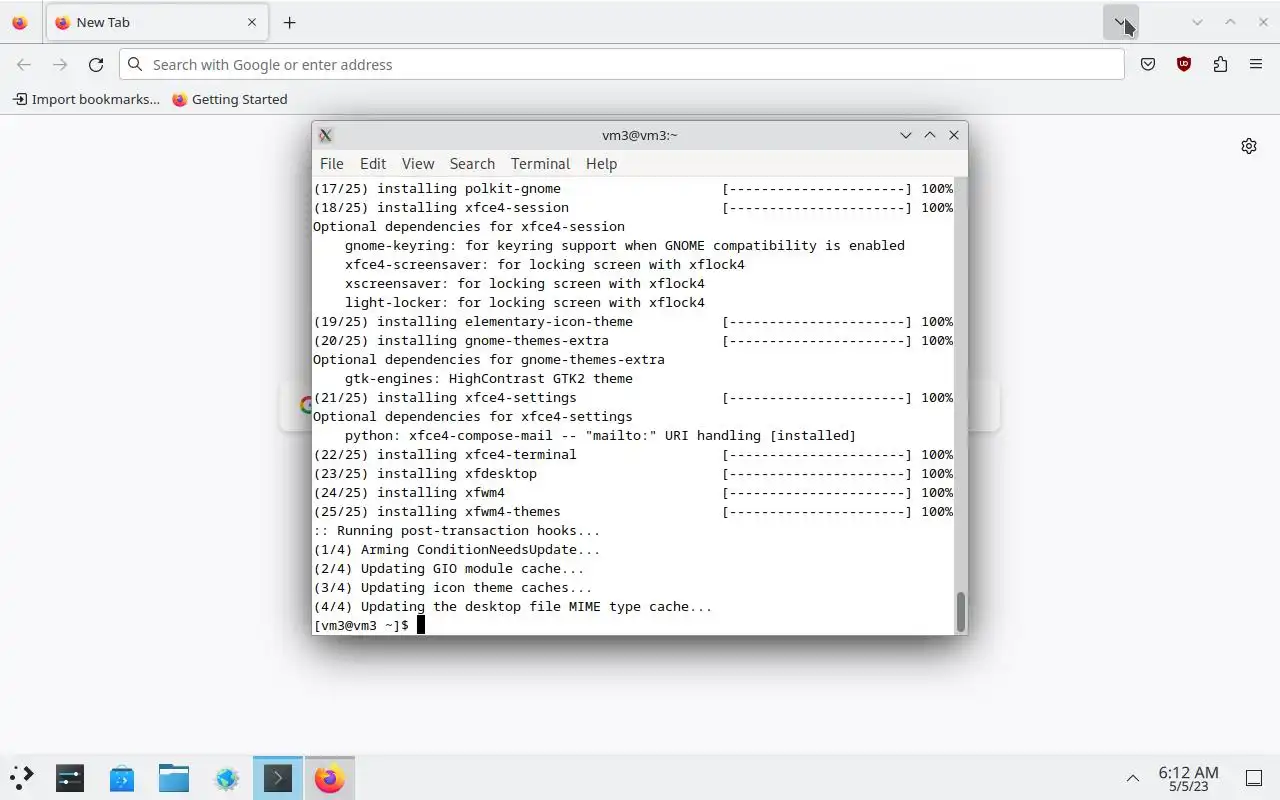Screen dimensions: 1280x800
Task: Click the terminal prompt line [vm3@vm3 ~]$
Action: tap(361, 625)
